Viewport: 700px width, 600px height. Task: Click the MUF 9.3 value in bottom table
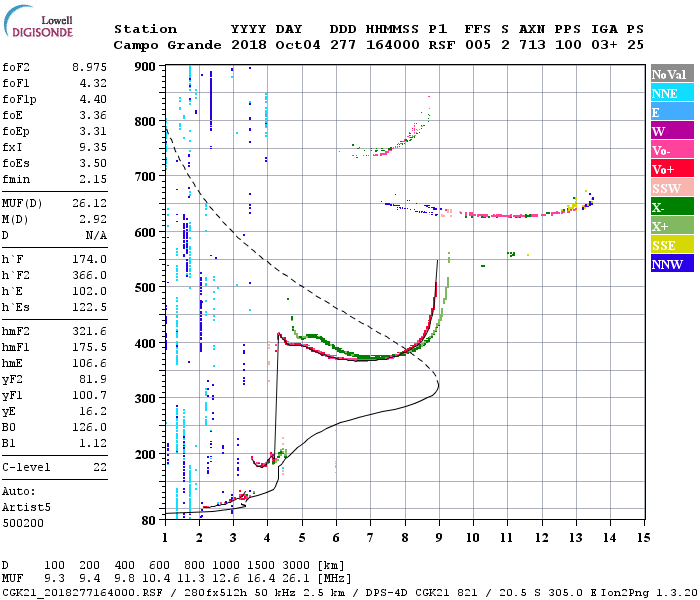(x=54, y=579)
